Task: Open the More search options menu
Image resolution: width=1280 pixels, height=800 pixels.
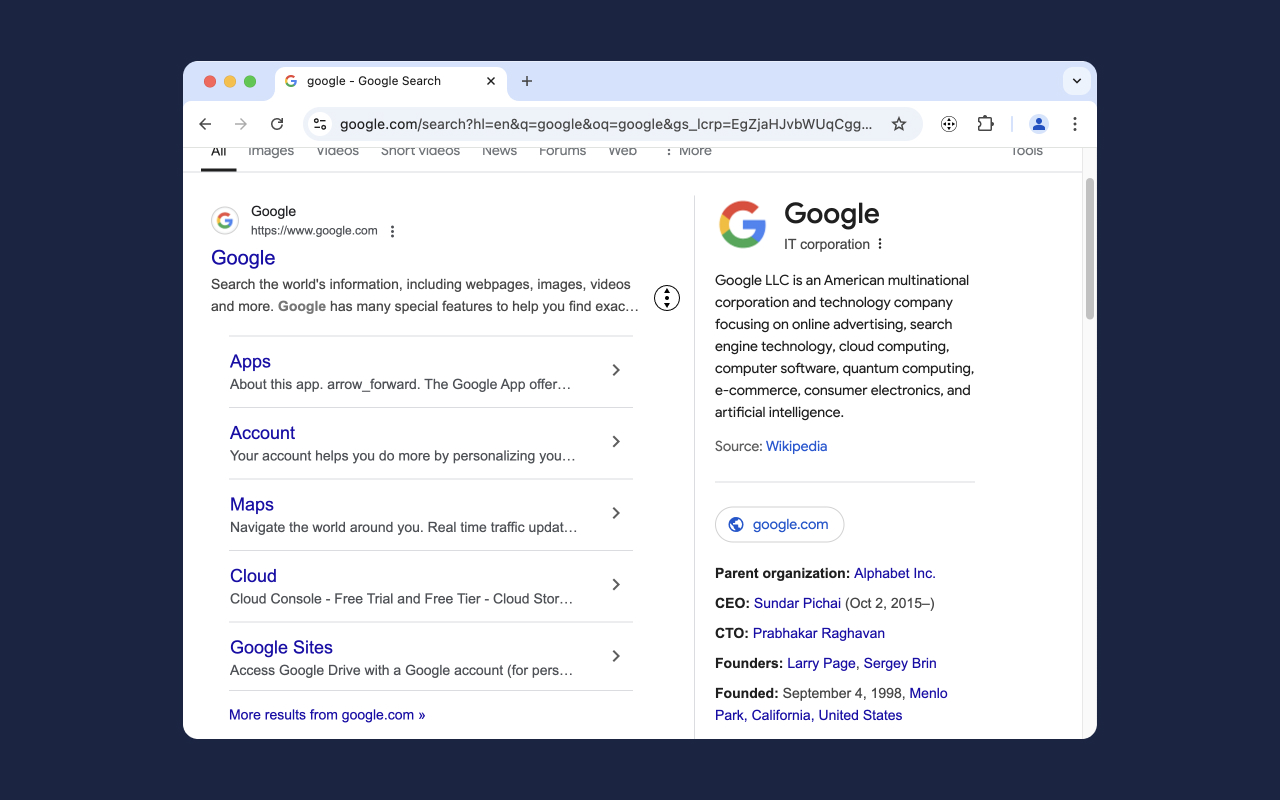Action: point(689,150)
